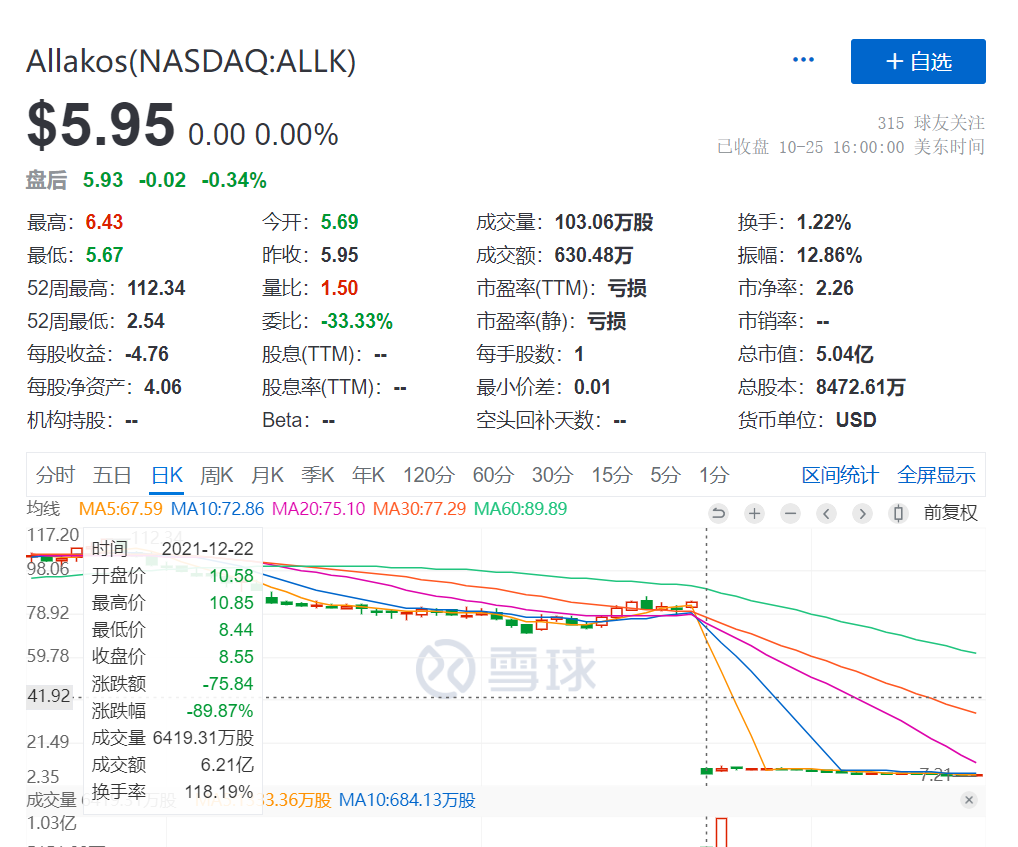Select the 日K chart tab

tap(167, 475)
